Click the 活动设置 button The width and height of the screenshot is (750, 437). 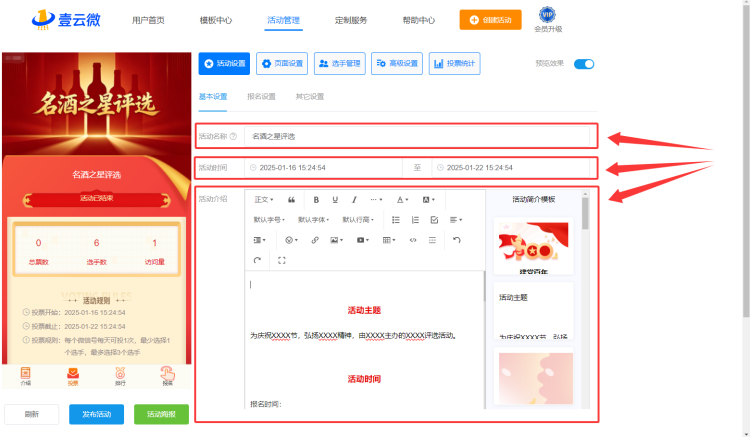(224, 64)
